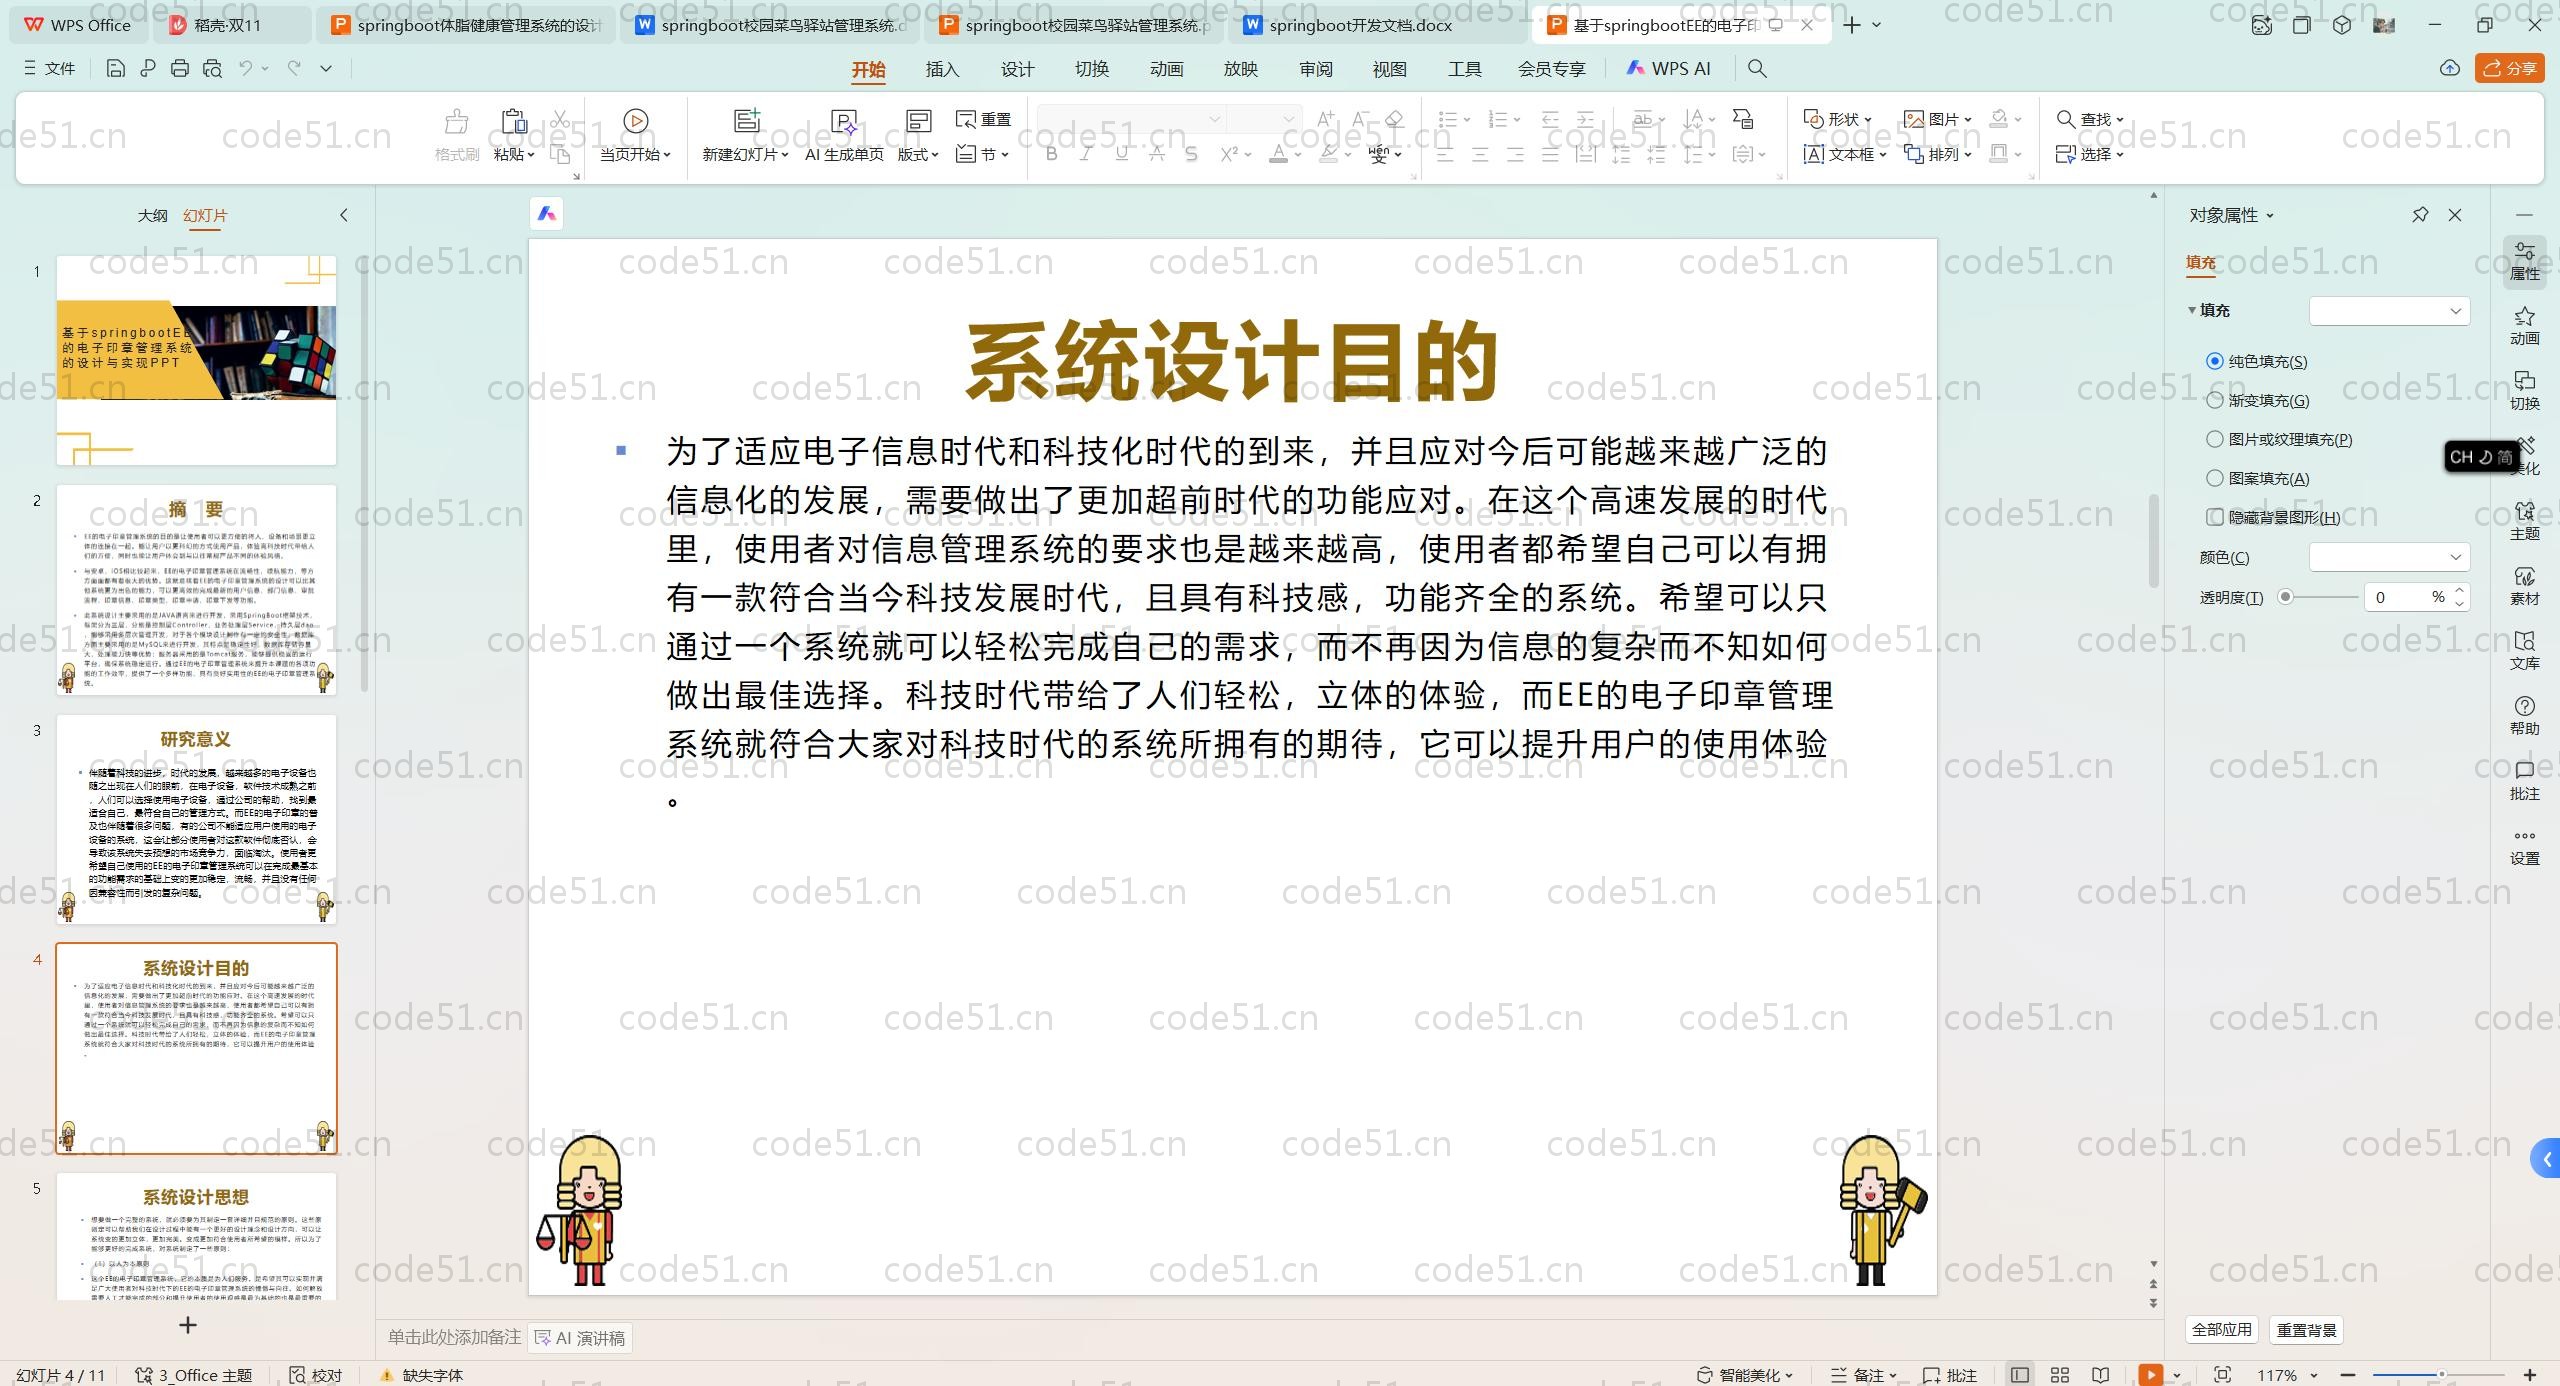The image size is (2560, 1386).
Task: Pin the Object Properties panel
Action: [2420, 215]
